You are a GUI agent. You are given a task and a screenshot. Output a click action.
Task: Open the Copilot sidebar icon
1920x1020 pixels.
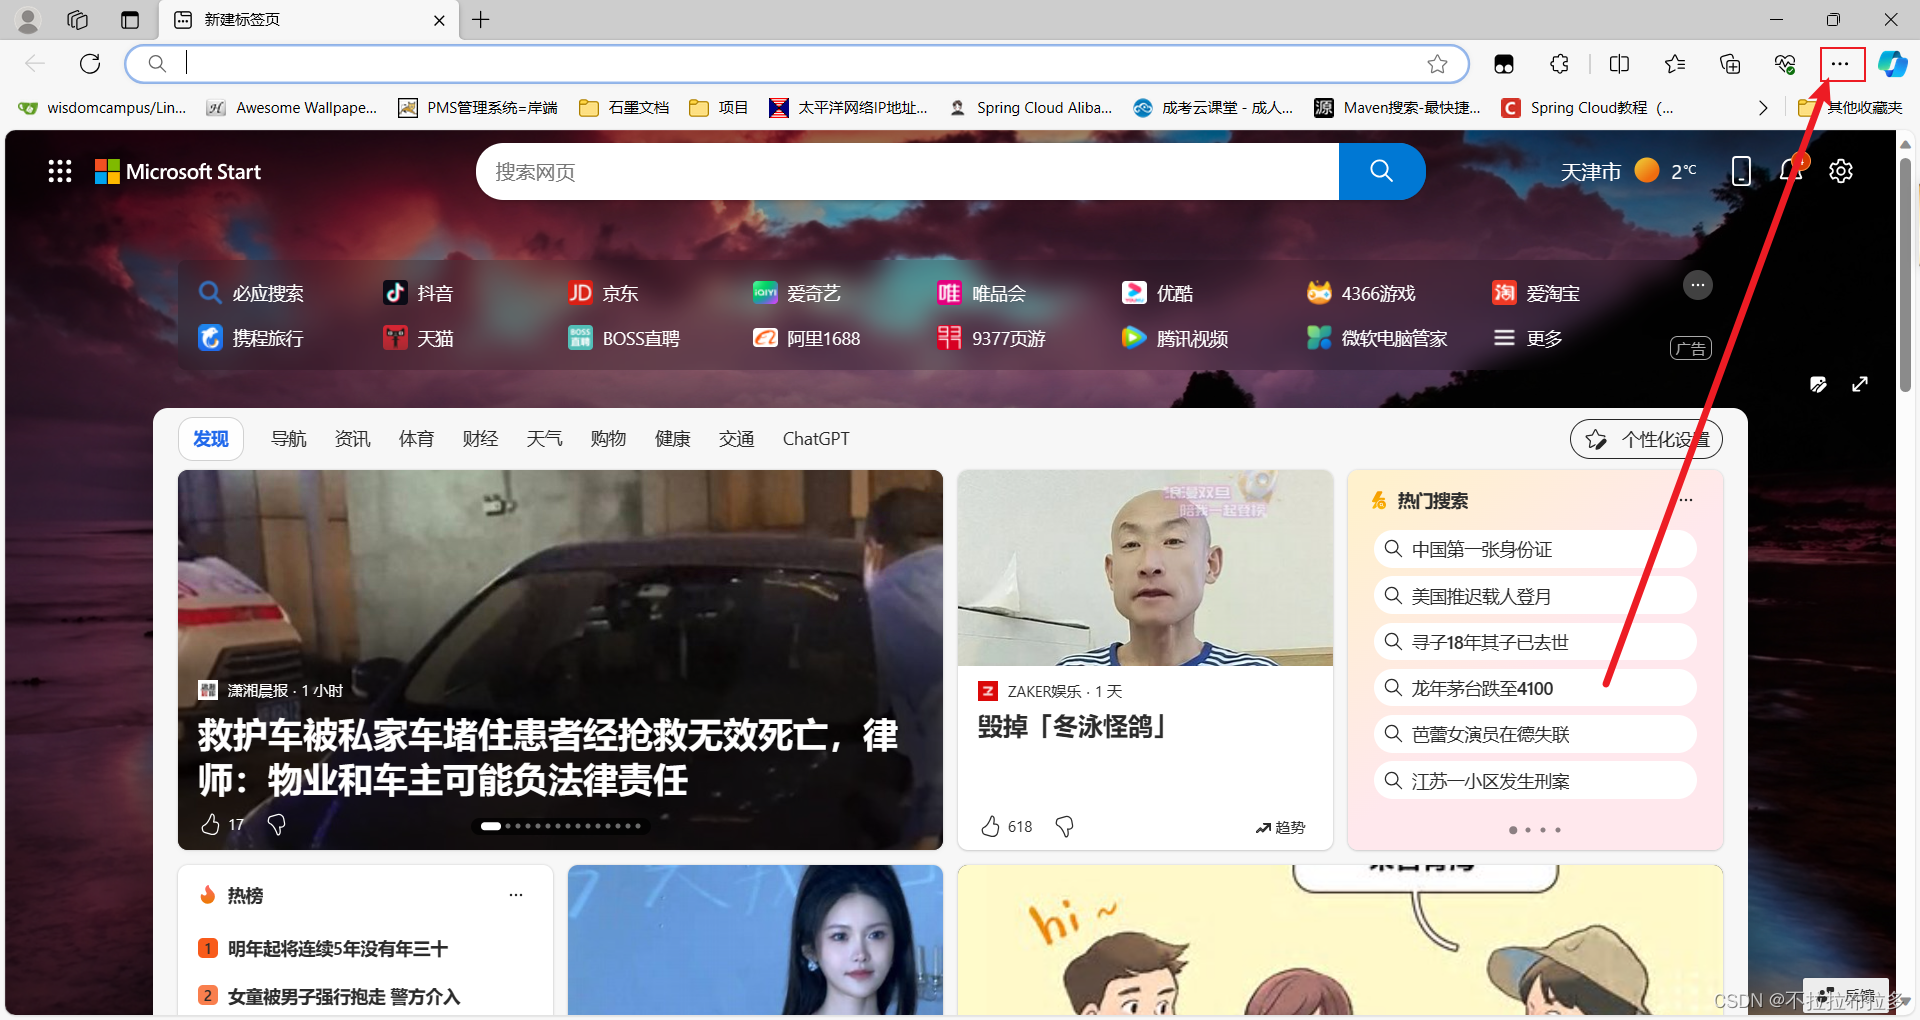[x=1892, y=64]
